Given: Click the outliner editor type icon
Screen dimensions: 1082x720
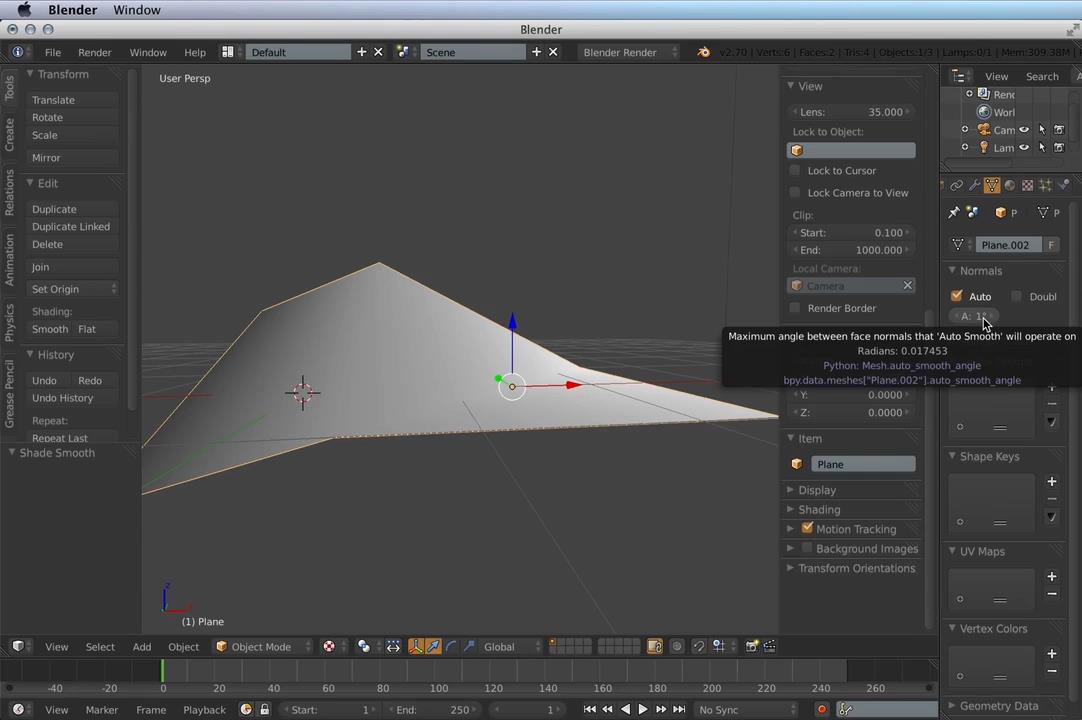Looking at the screenshot, I should click(x=958, y=76).
